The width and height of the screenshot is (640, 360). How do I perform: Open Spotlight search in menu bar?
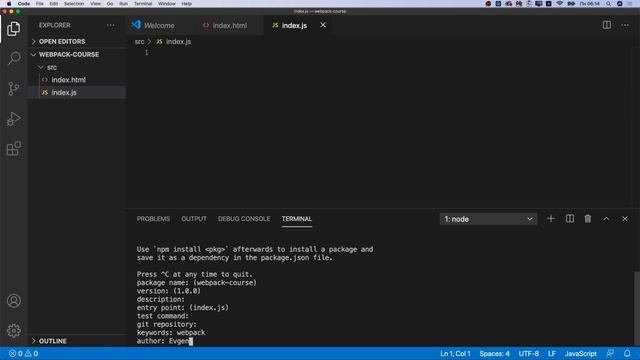tap(608, 4)
